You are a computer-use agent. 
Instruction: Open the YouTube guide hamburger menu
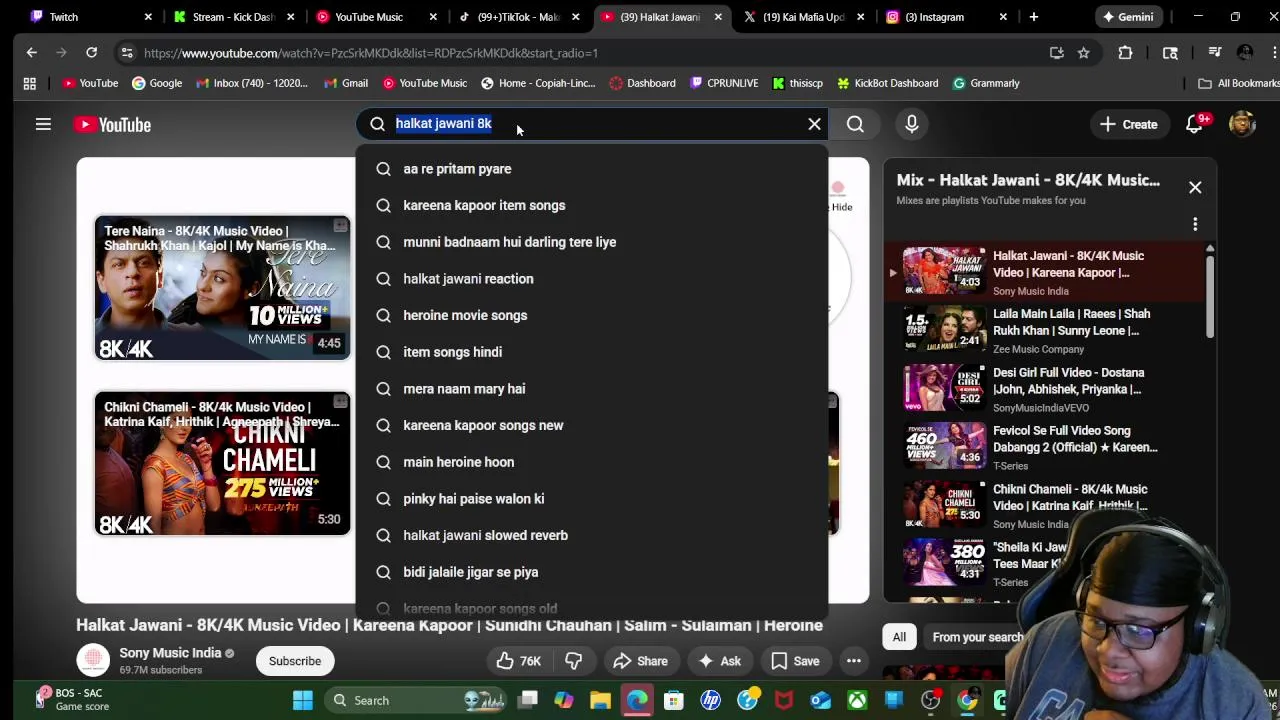(x=43, y=124)
